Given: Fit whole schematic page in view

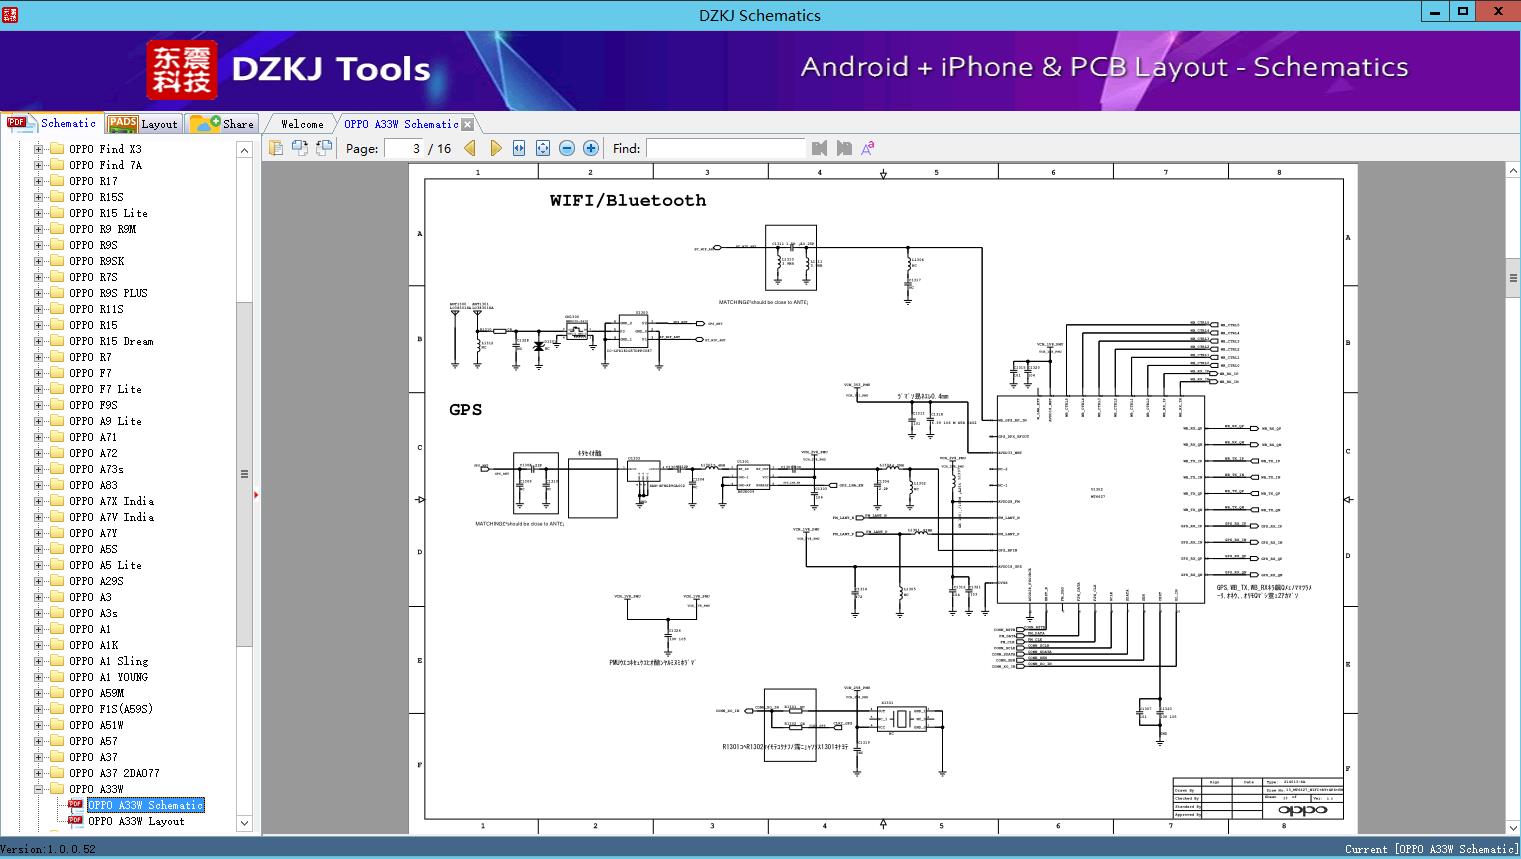Looking at the screenshot, I should 543,148.
